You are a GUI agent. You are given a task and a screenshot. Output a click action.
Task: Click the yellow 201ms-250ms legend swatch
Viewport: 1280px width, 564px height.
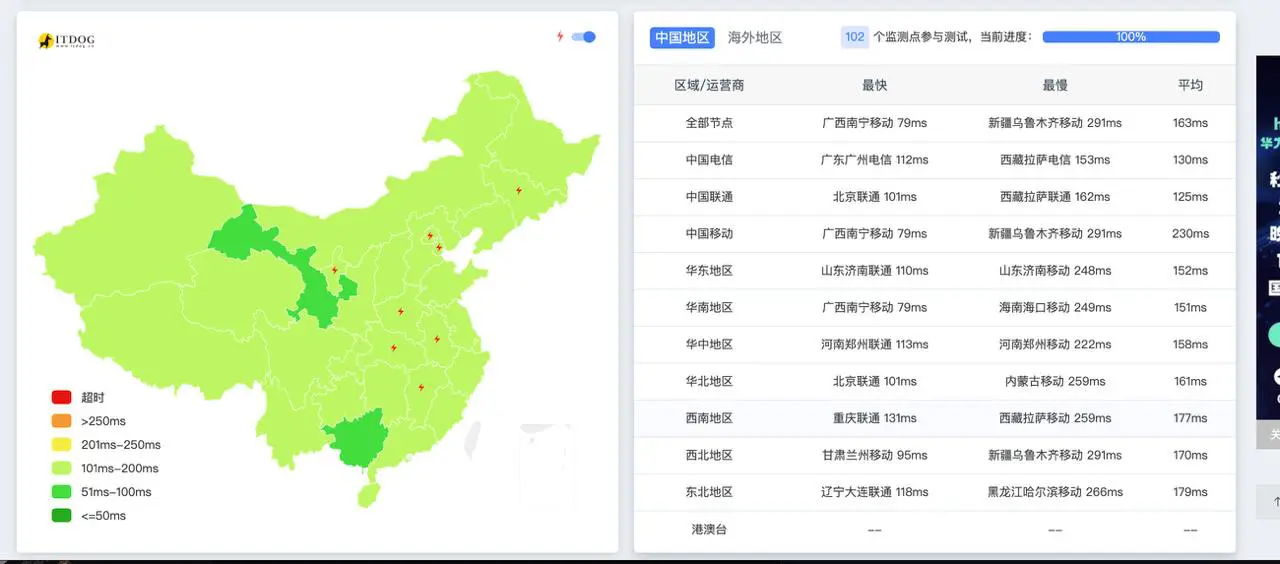[x=61, y=445]
